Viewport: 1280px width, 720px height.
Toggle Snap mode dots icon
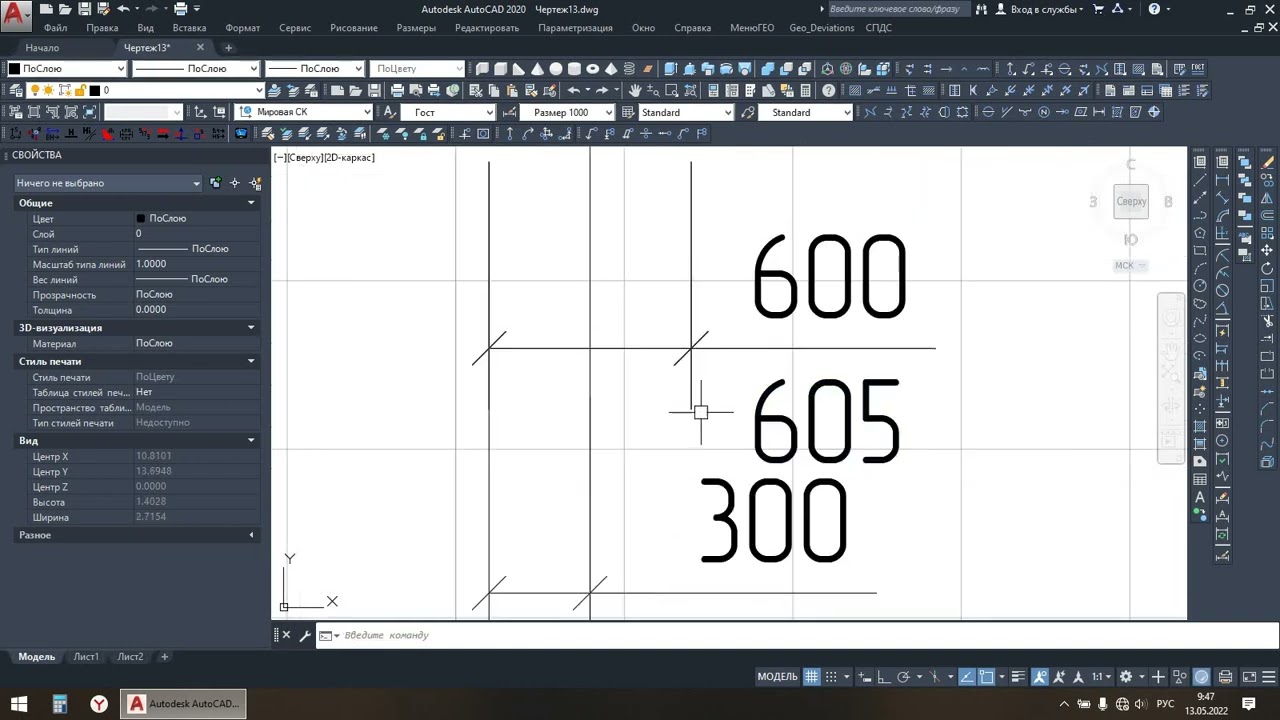coord(832,677)
